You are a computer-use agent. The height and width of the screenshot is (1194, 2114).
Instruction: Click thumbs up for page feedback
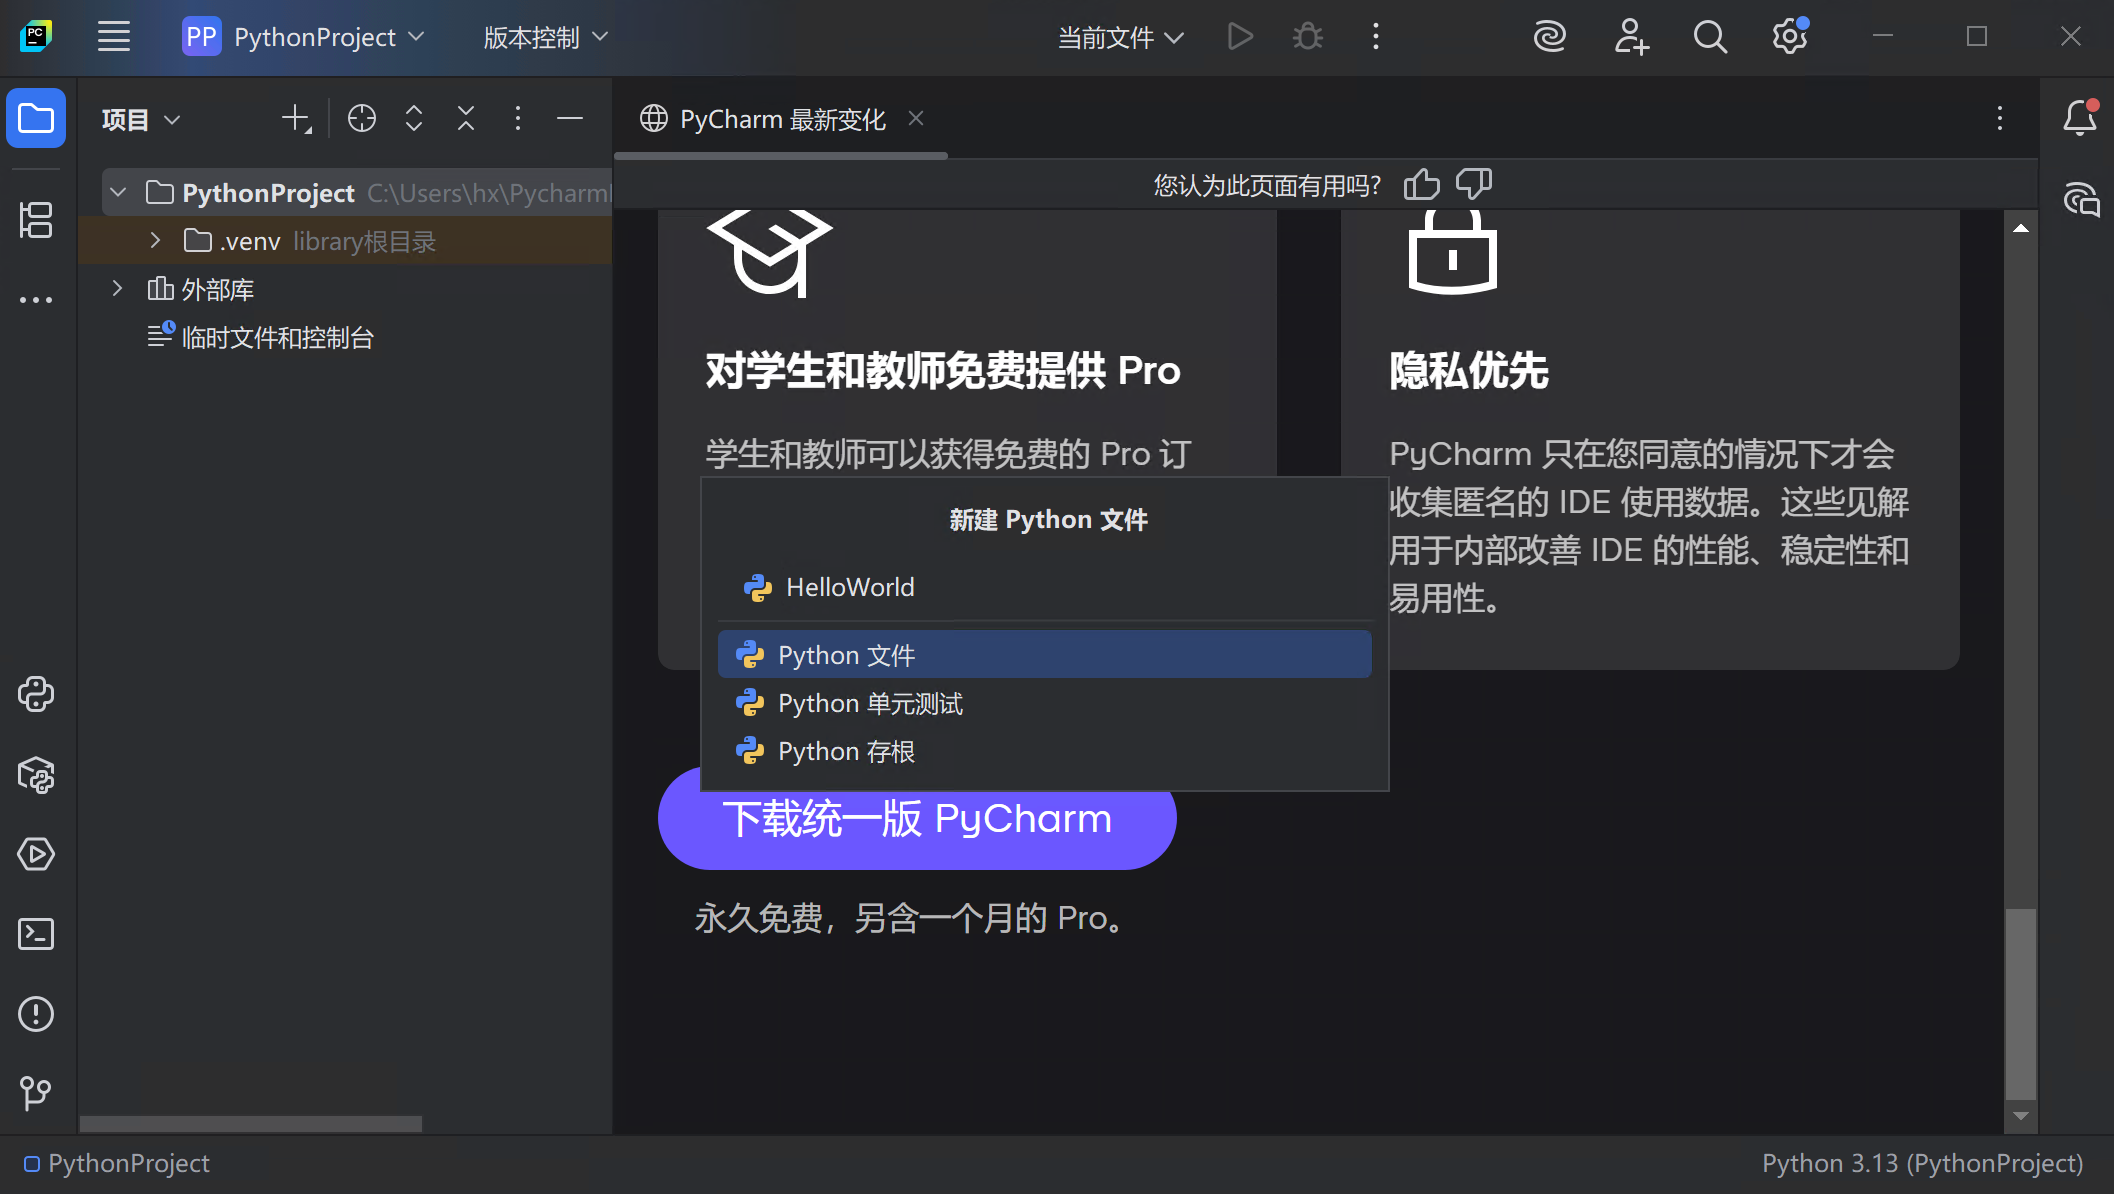coord(1421,185)
